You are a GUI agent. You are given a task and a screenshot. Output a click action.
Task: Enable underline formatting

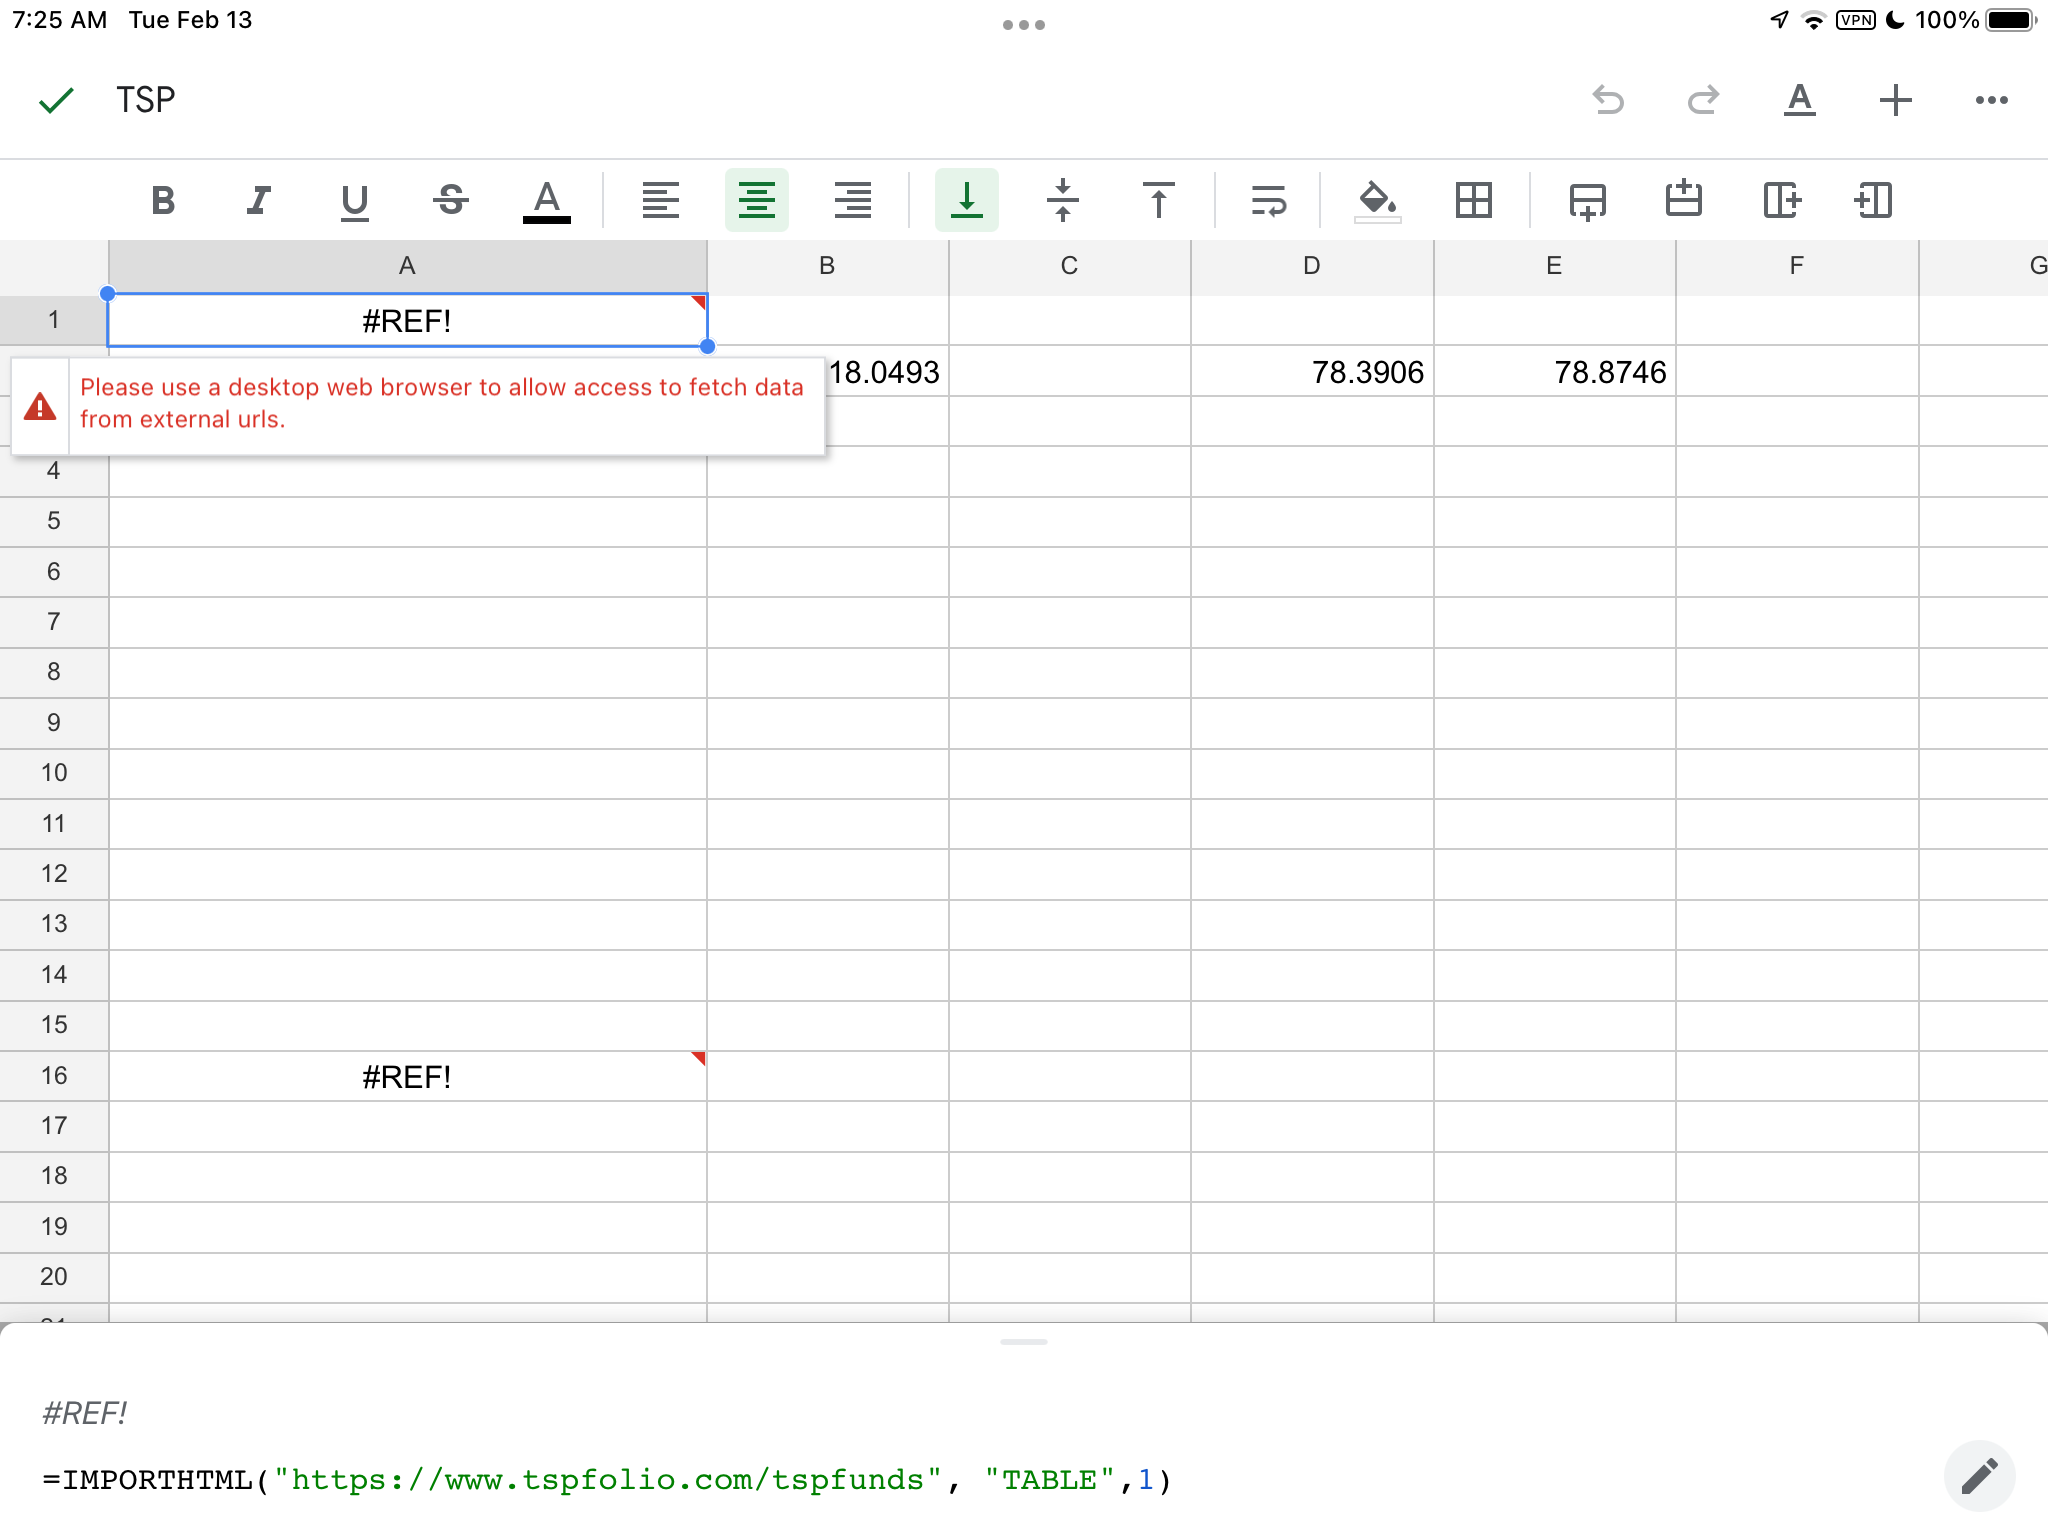(355, 201)
